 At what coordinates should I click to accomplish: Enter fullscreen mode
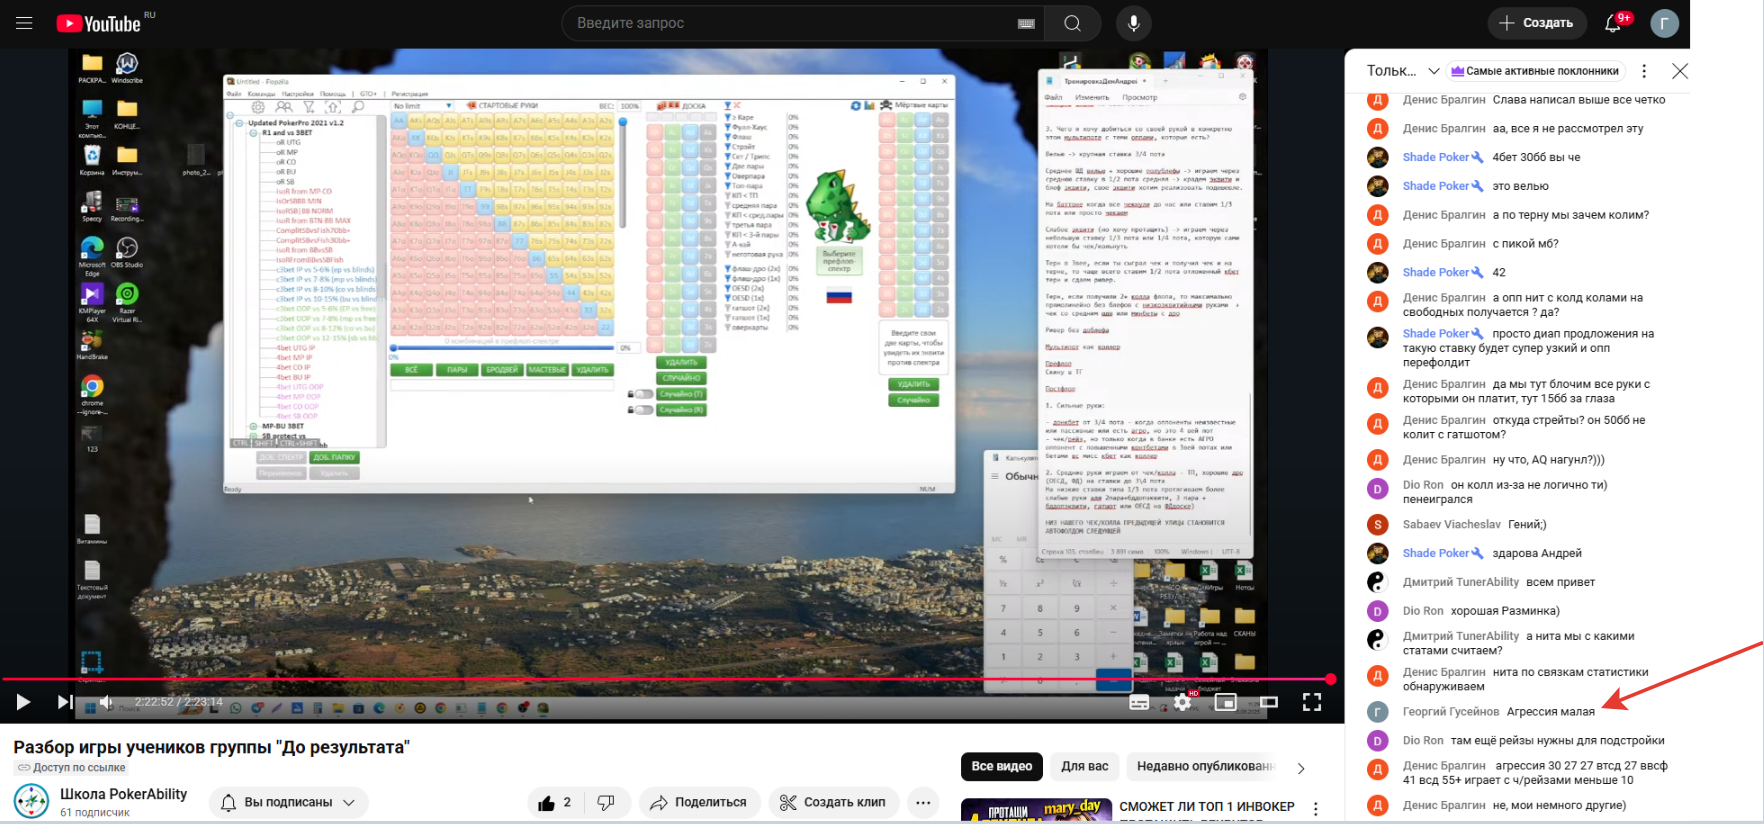point(1312,702)
